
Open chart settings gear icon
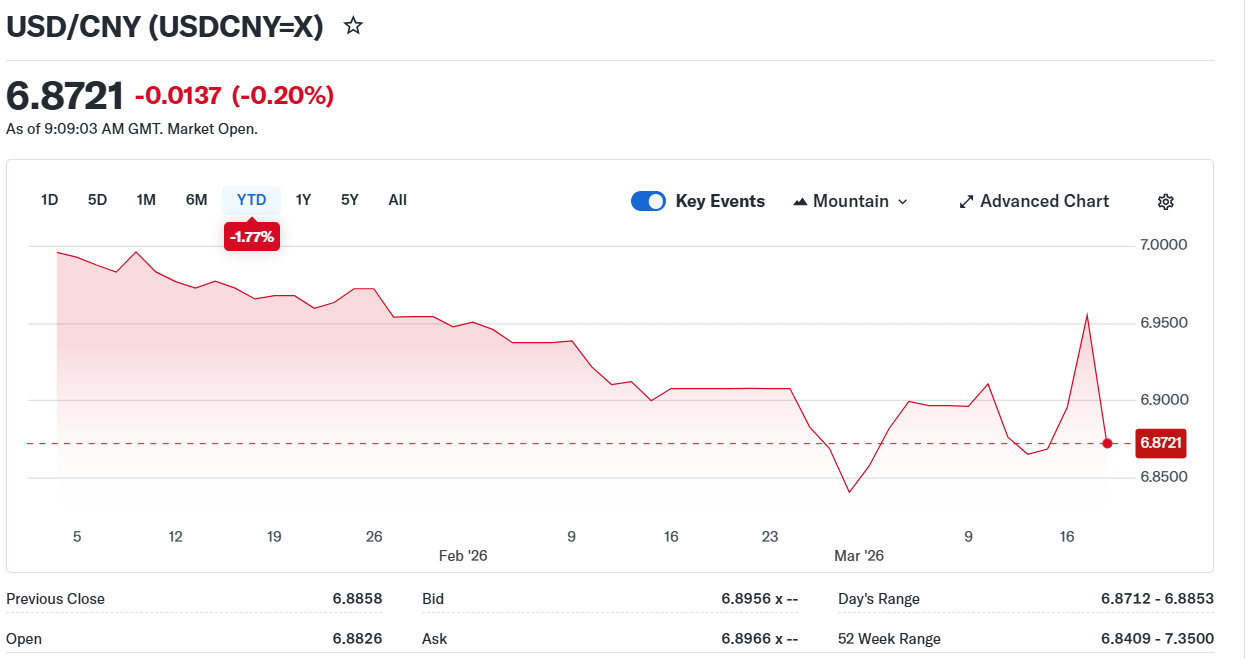1165,202
